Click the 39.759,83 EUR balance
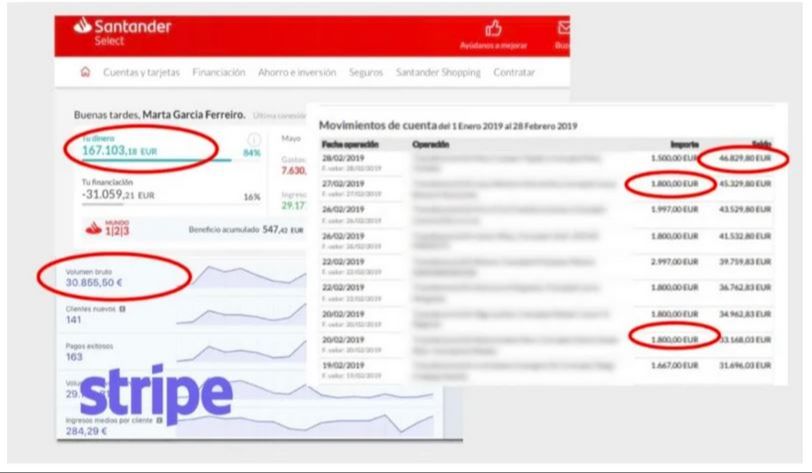Viewport: 812px width, 473px height. (x=745, y=262)
